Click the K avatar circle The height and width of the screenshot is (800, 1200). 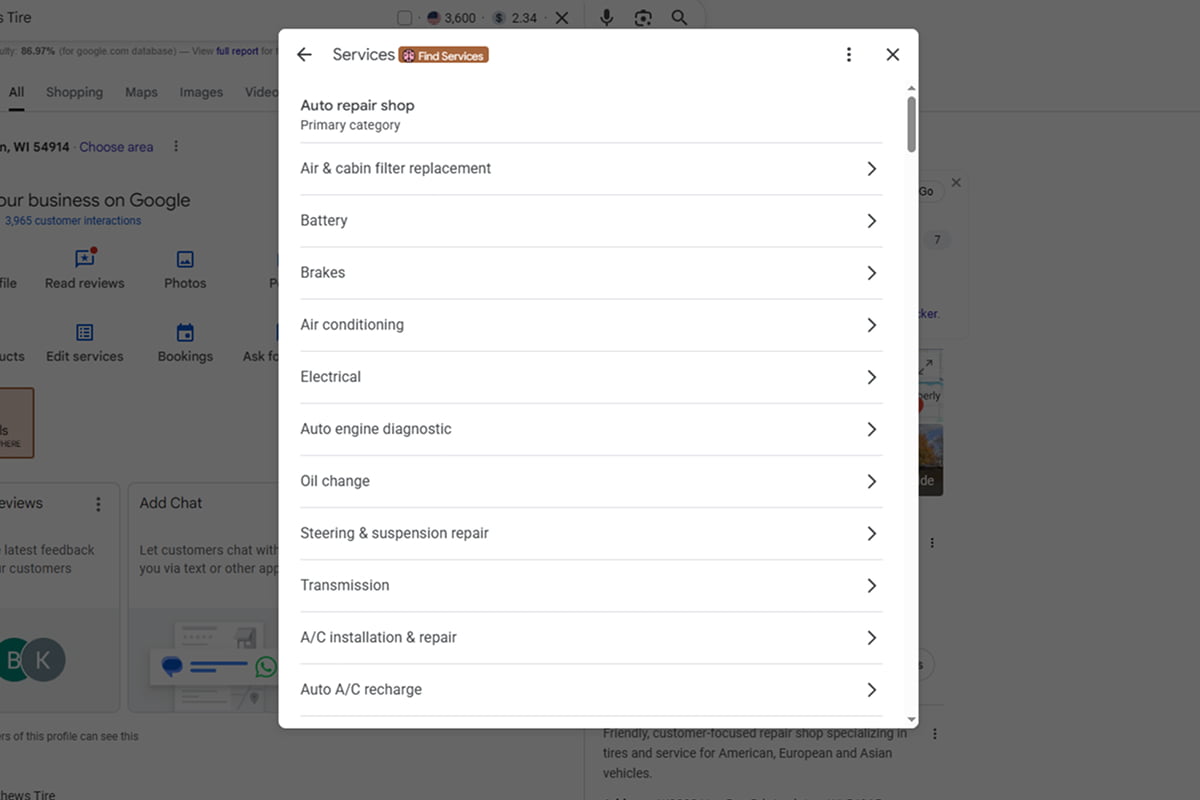[x=43, y=660]
